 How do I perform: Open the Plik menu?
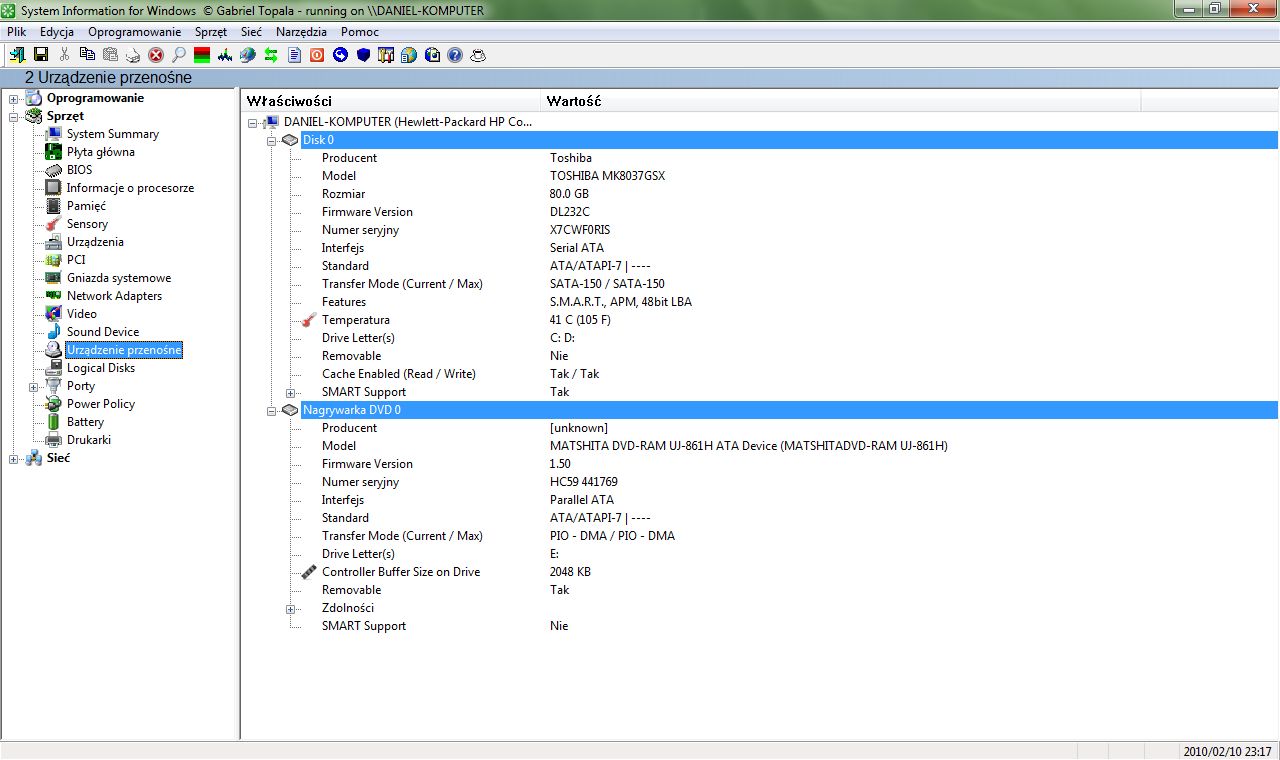coord(16,32)
